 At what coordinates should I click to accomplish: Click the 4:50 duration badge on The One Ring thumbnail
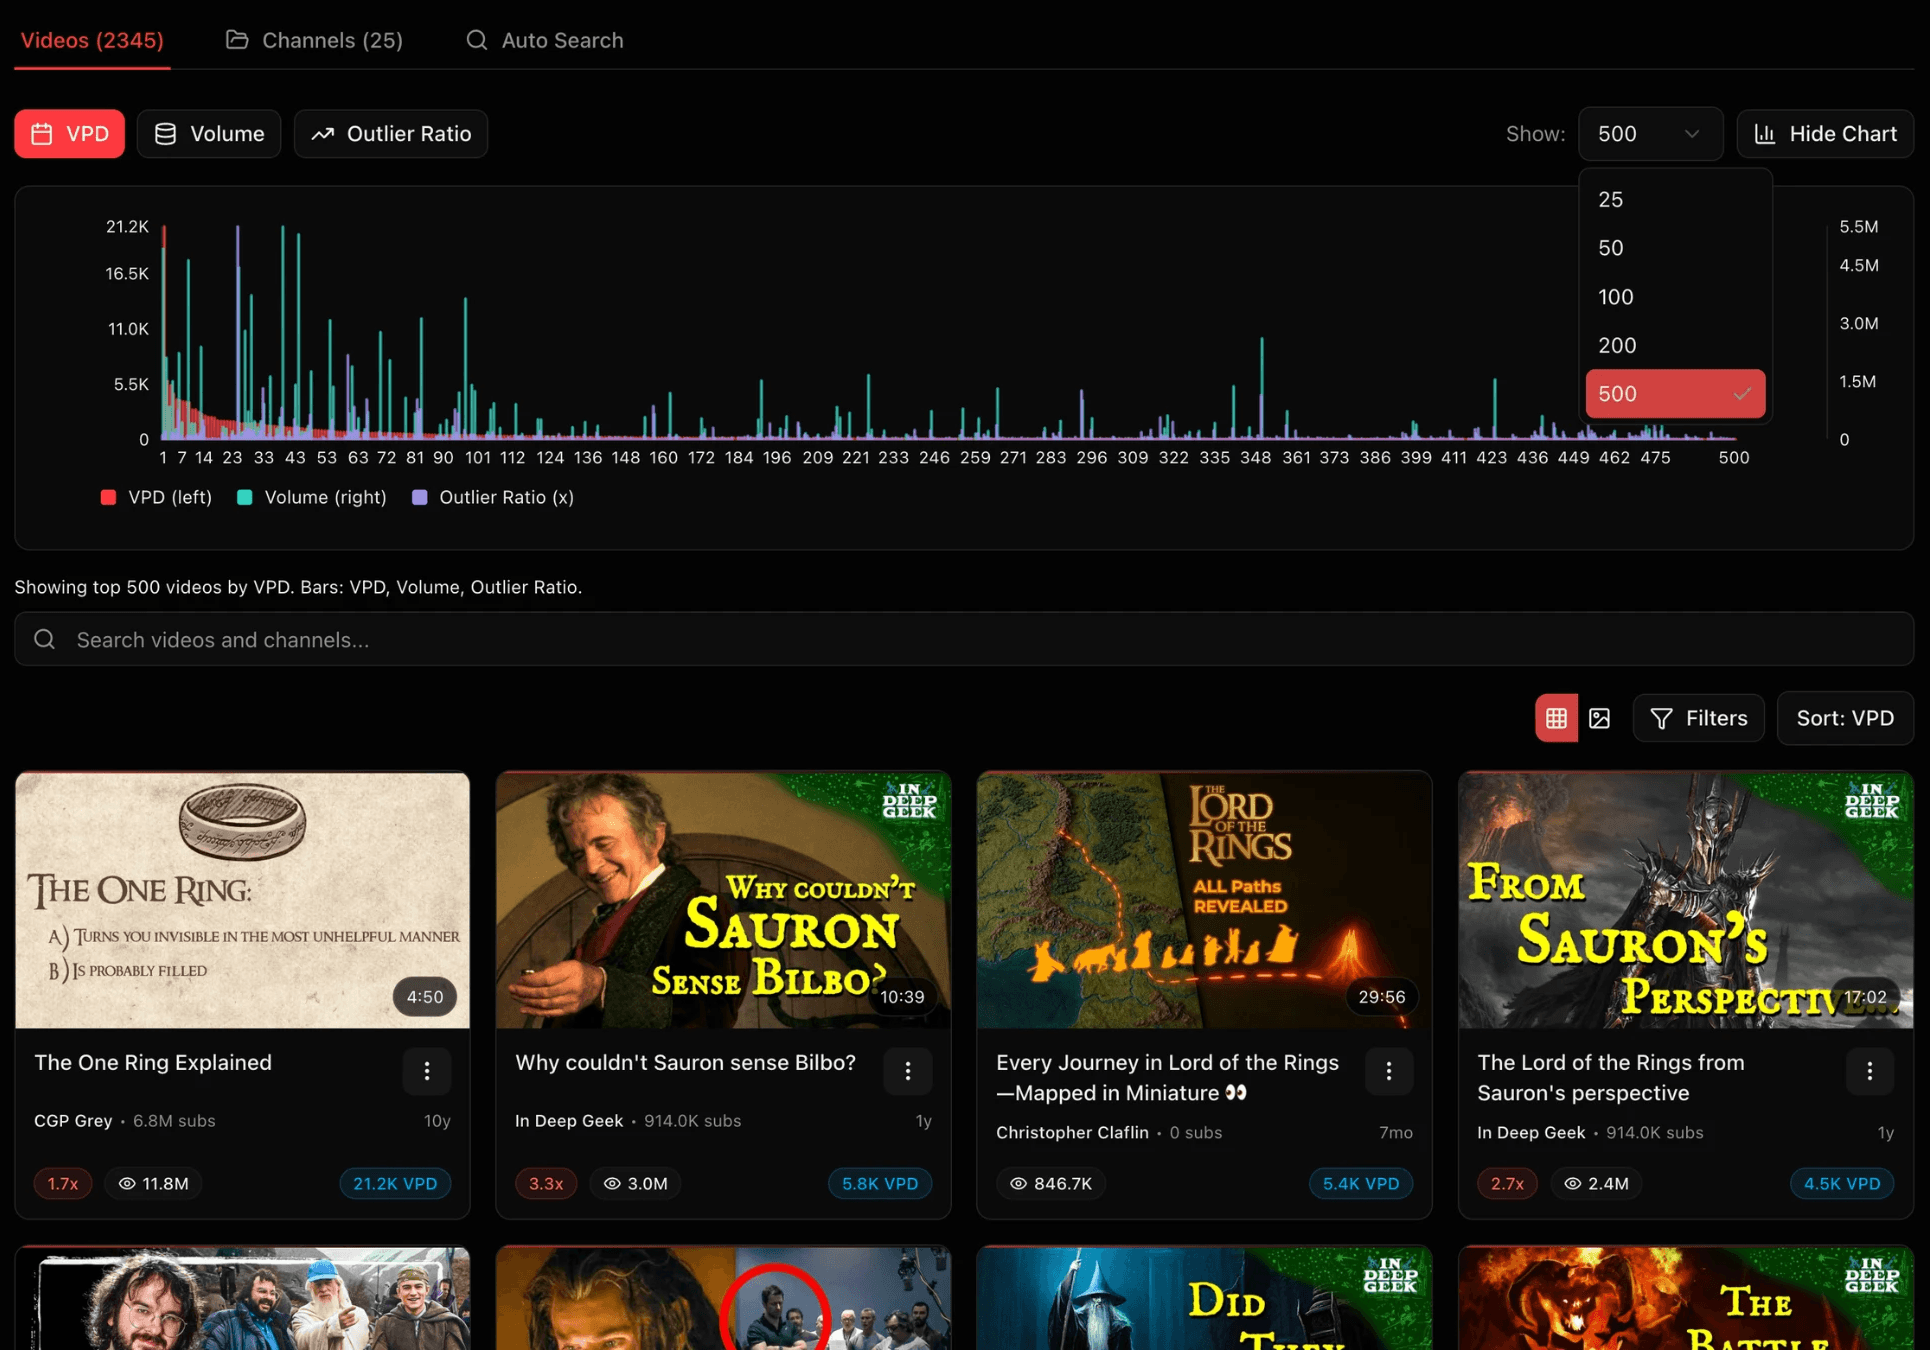tap(425, 996)
